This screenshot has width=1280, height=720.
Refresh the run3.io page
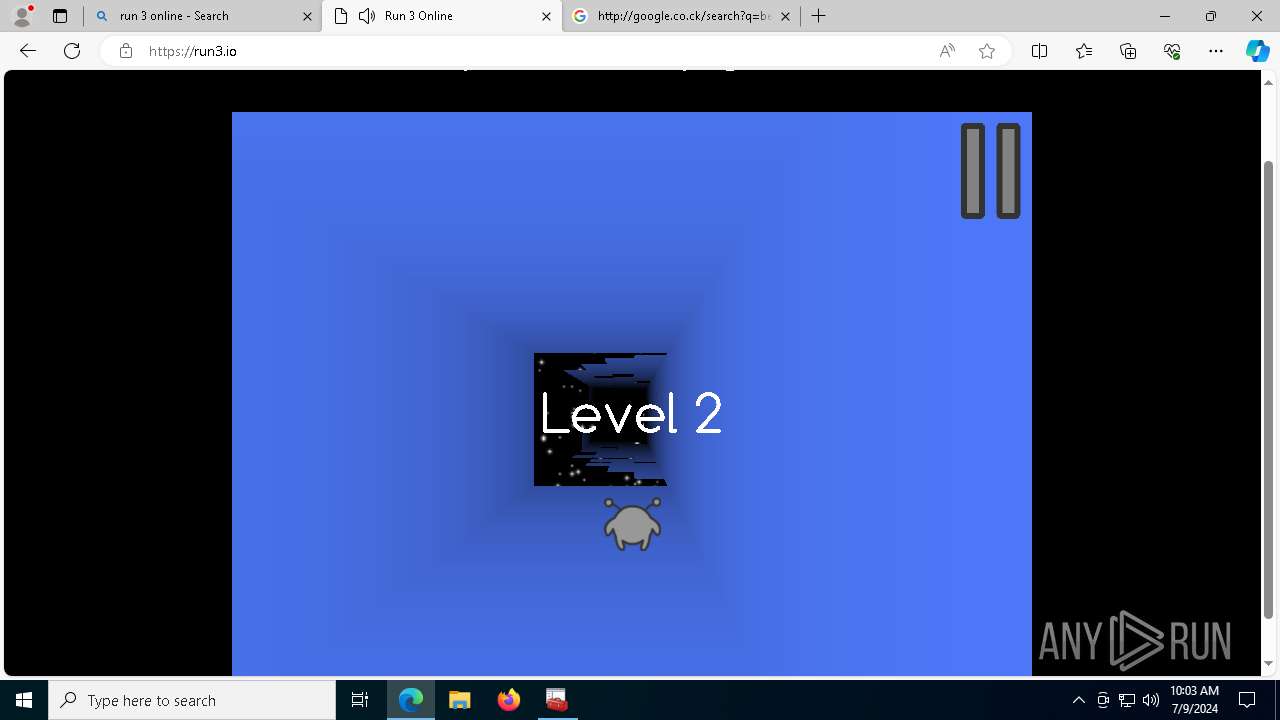(72, 51)
